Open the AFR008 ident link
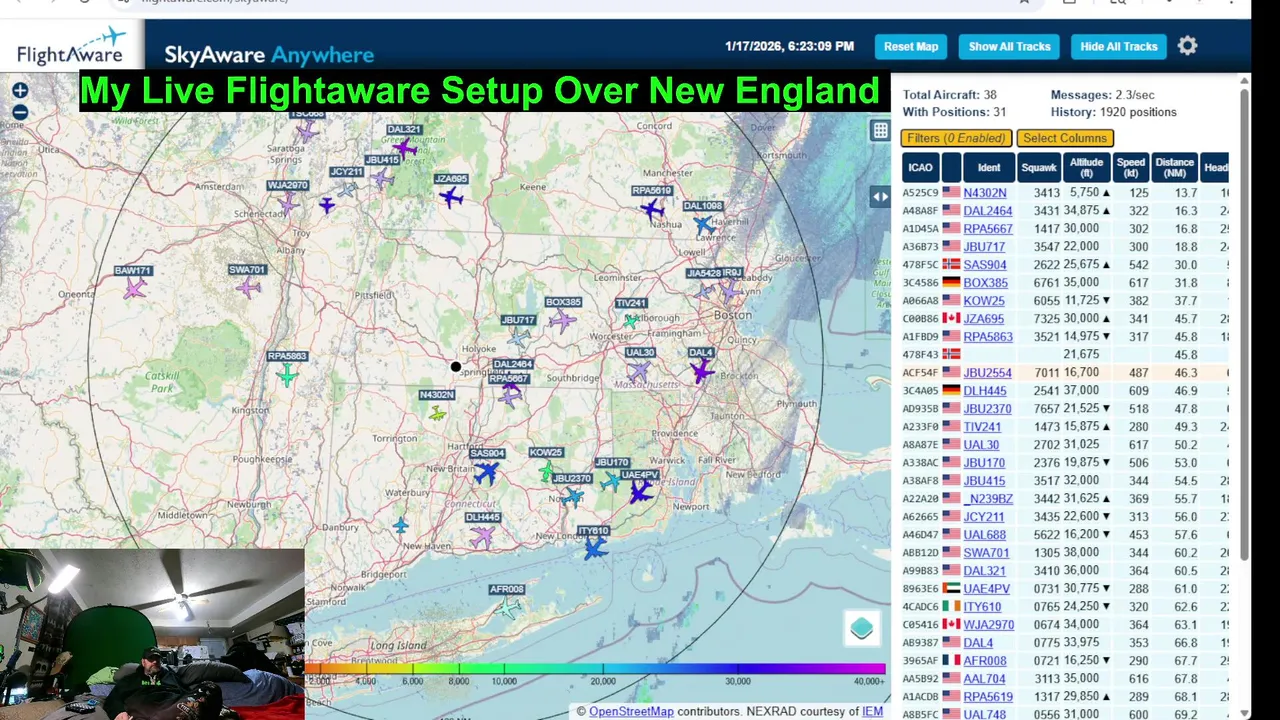Image resolution: width=1280 pixels, height=720 pixels. click(x=985, y=661)
